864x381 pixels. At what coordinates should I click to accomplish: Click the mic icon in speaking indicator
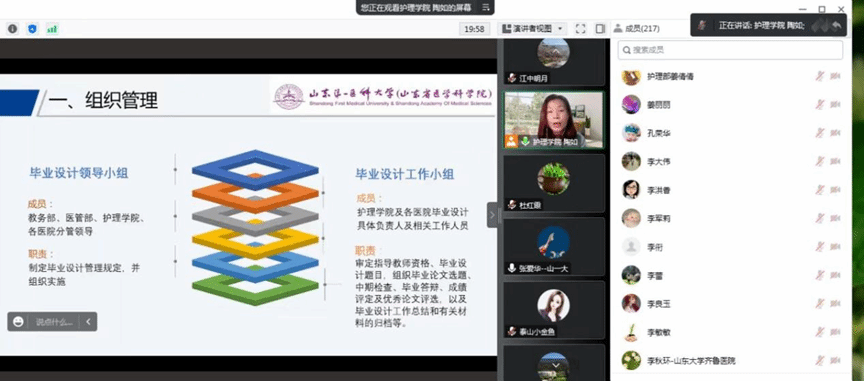(702, 25)
